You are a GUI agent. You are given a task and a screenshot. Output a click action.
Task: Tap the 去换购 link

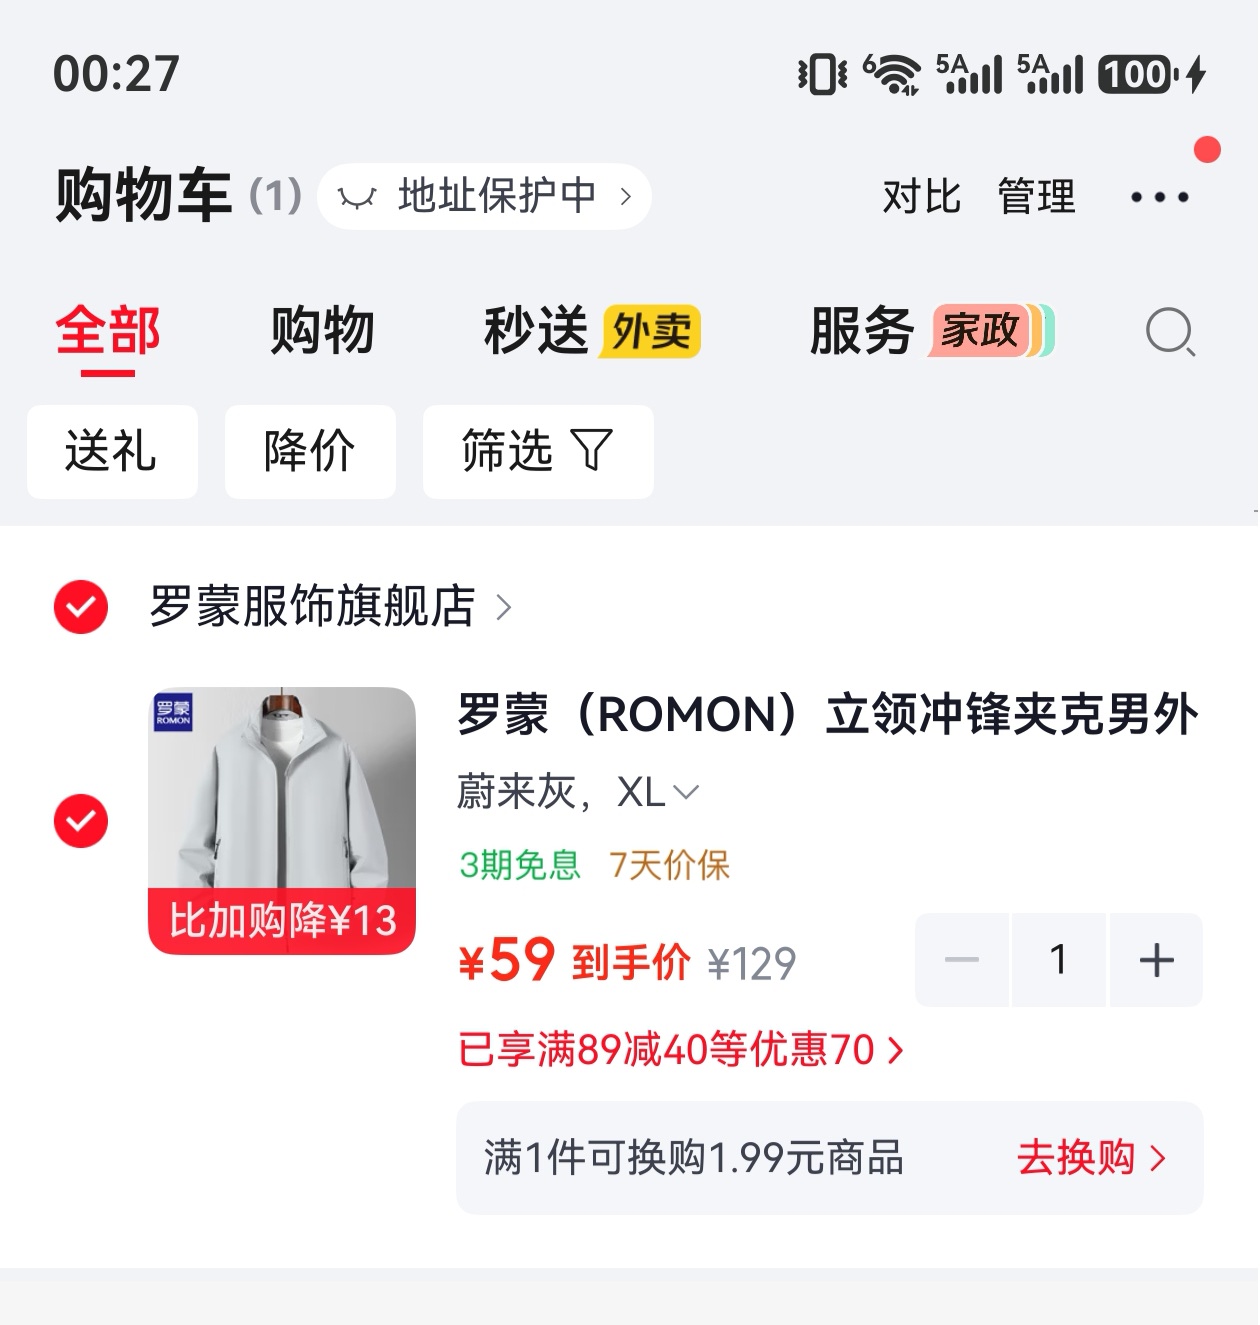[1091, 1158]
